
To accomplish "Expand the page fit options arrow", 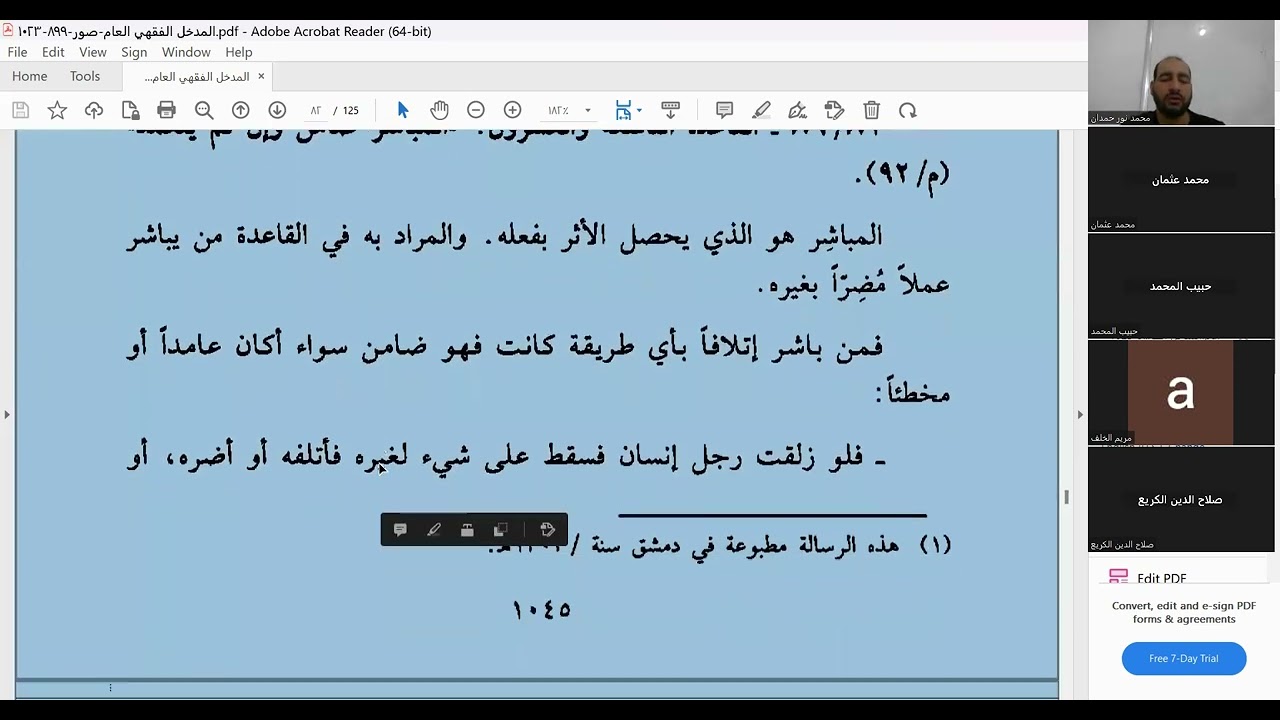I will [x=639, y=110].
